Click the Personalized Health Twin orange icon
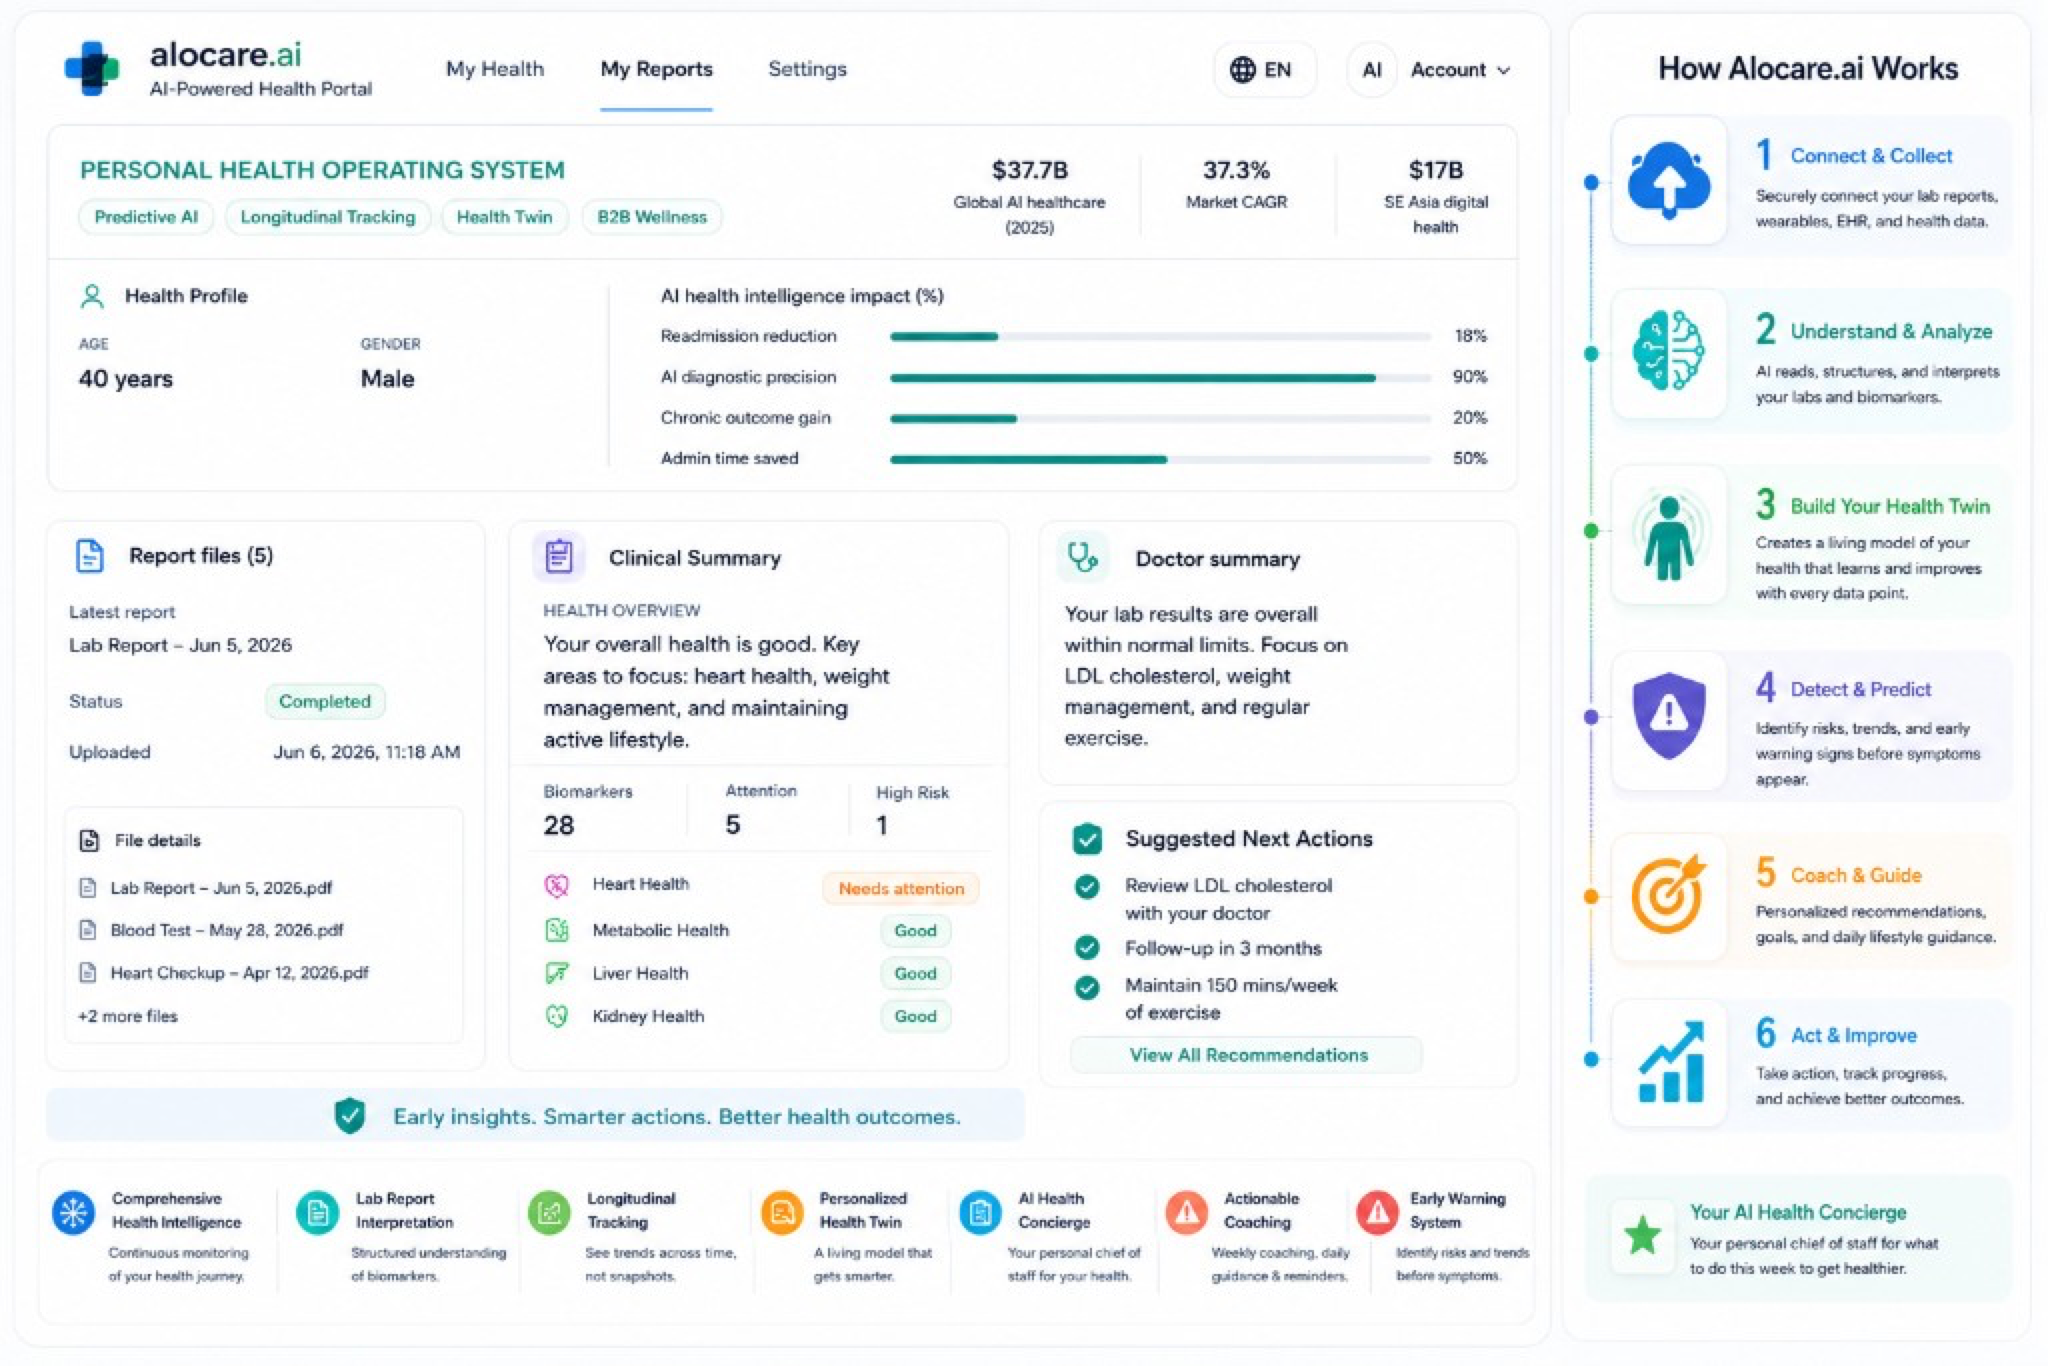Screen dimensions: 2048x1366 pyautogui.click(x=782, y=1213)
